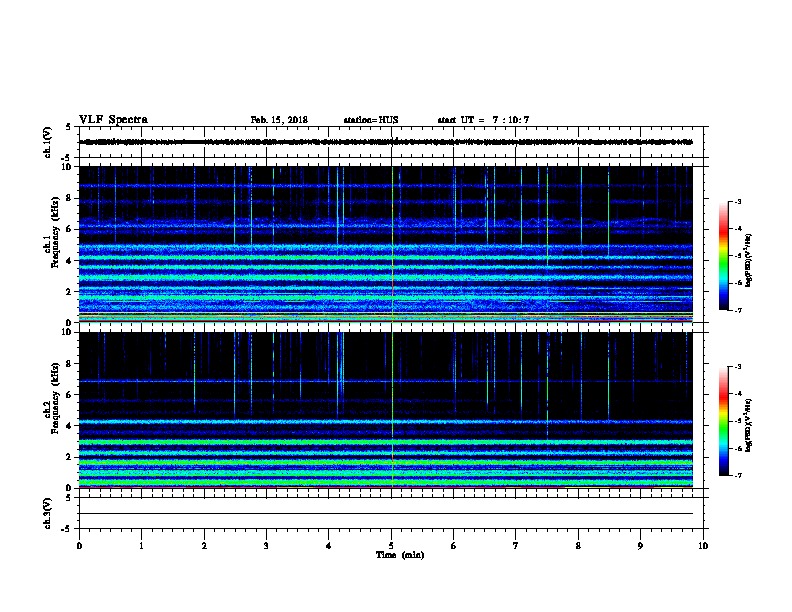The height and width of the screenshot is (612, 792).
Task: Click "-4" on the ch.2 color scale
Action: 737,394
